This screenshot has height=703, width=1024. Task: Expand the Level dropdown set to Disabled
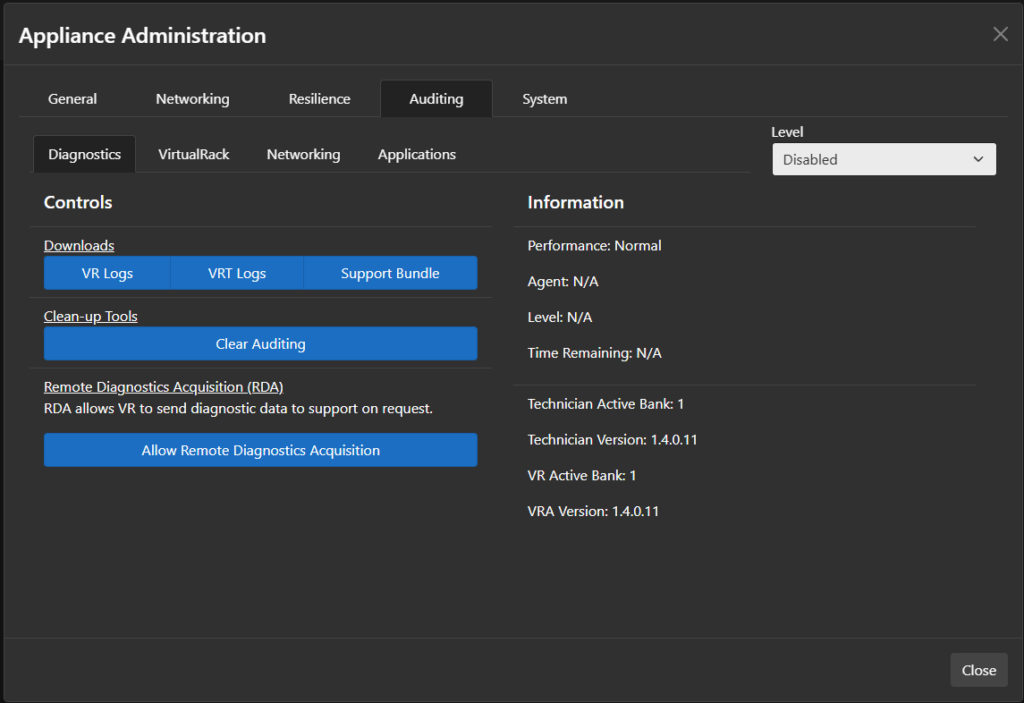(x=883, y=159)
